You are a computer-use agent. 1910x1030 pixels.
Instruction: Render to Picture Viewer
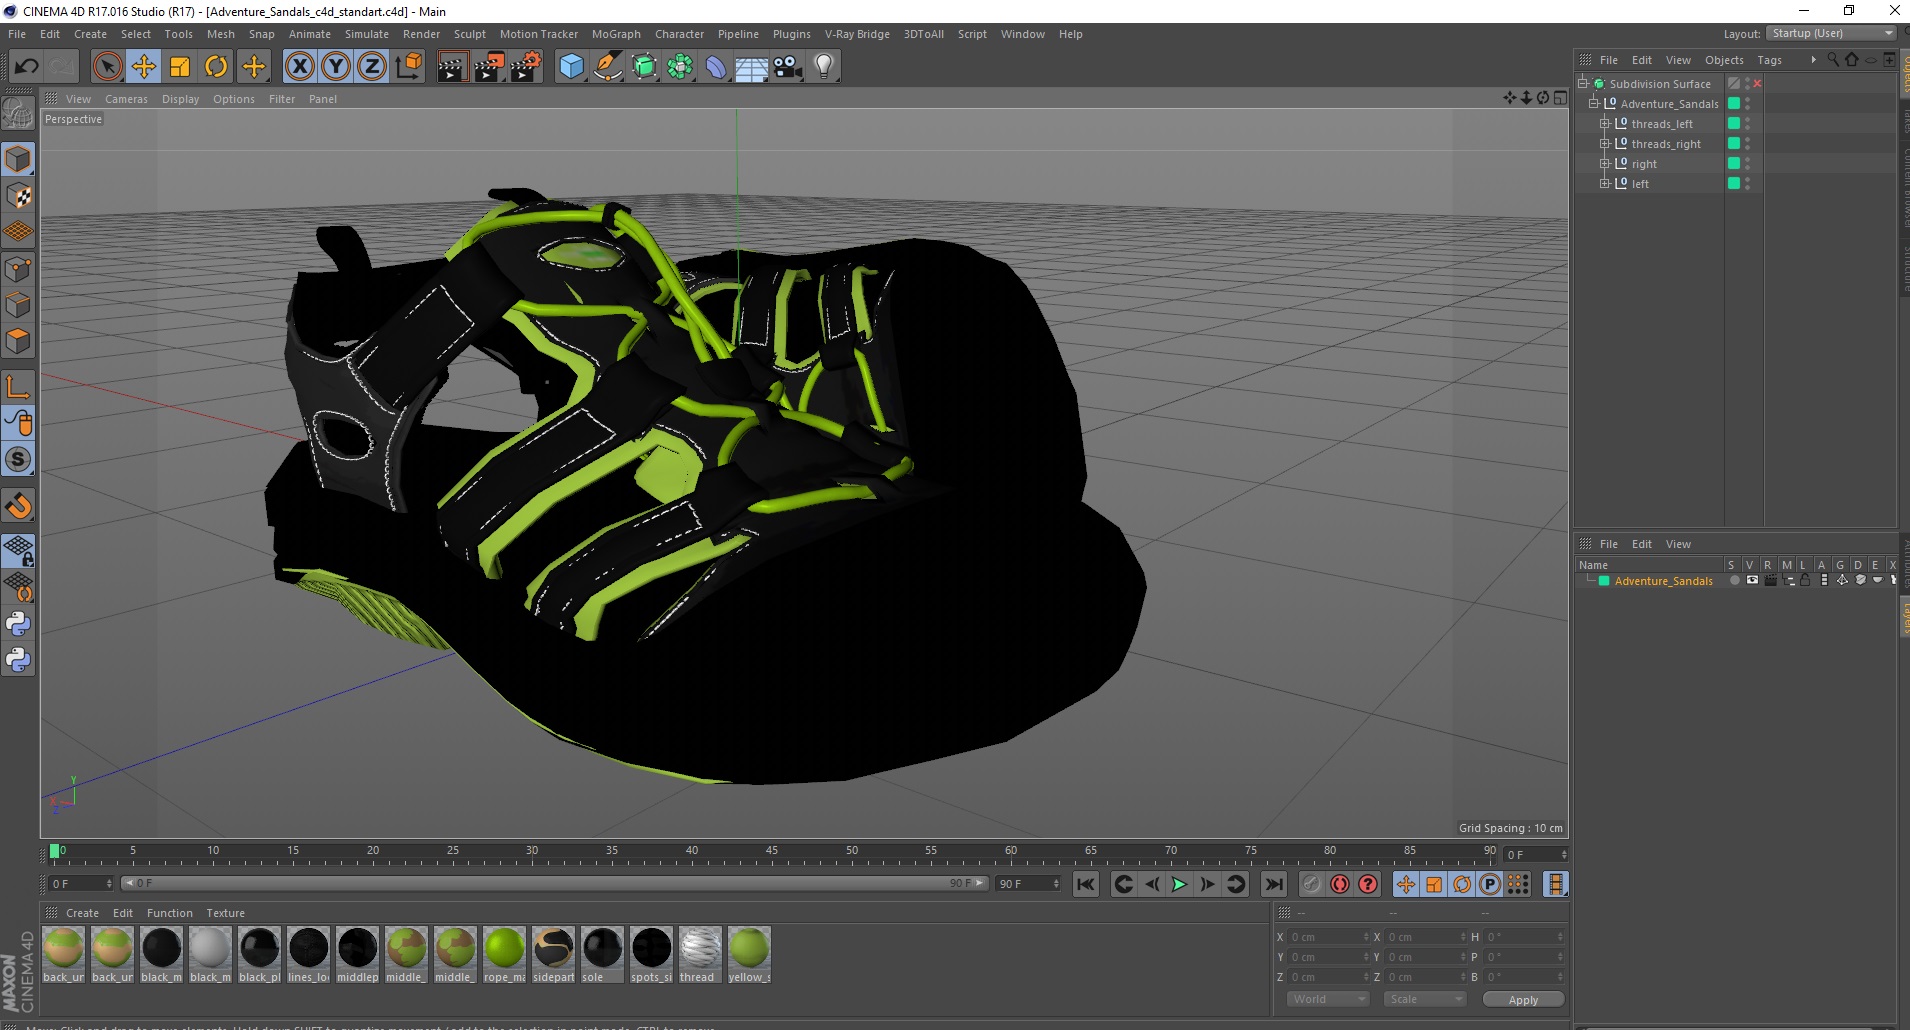tap(489, 67)
